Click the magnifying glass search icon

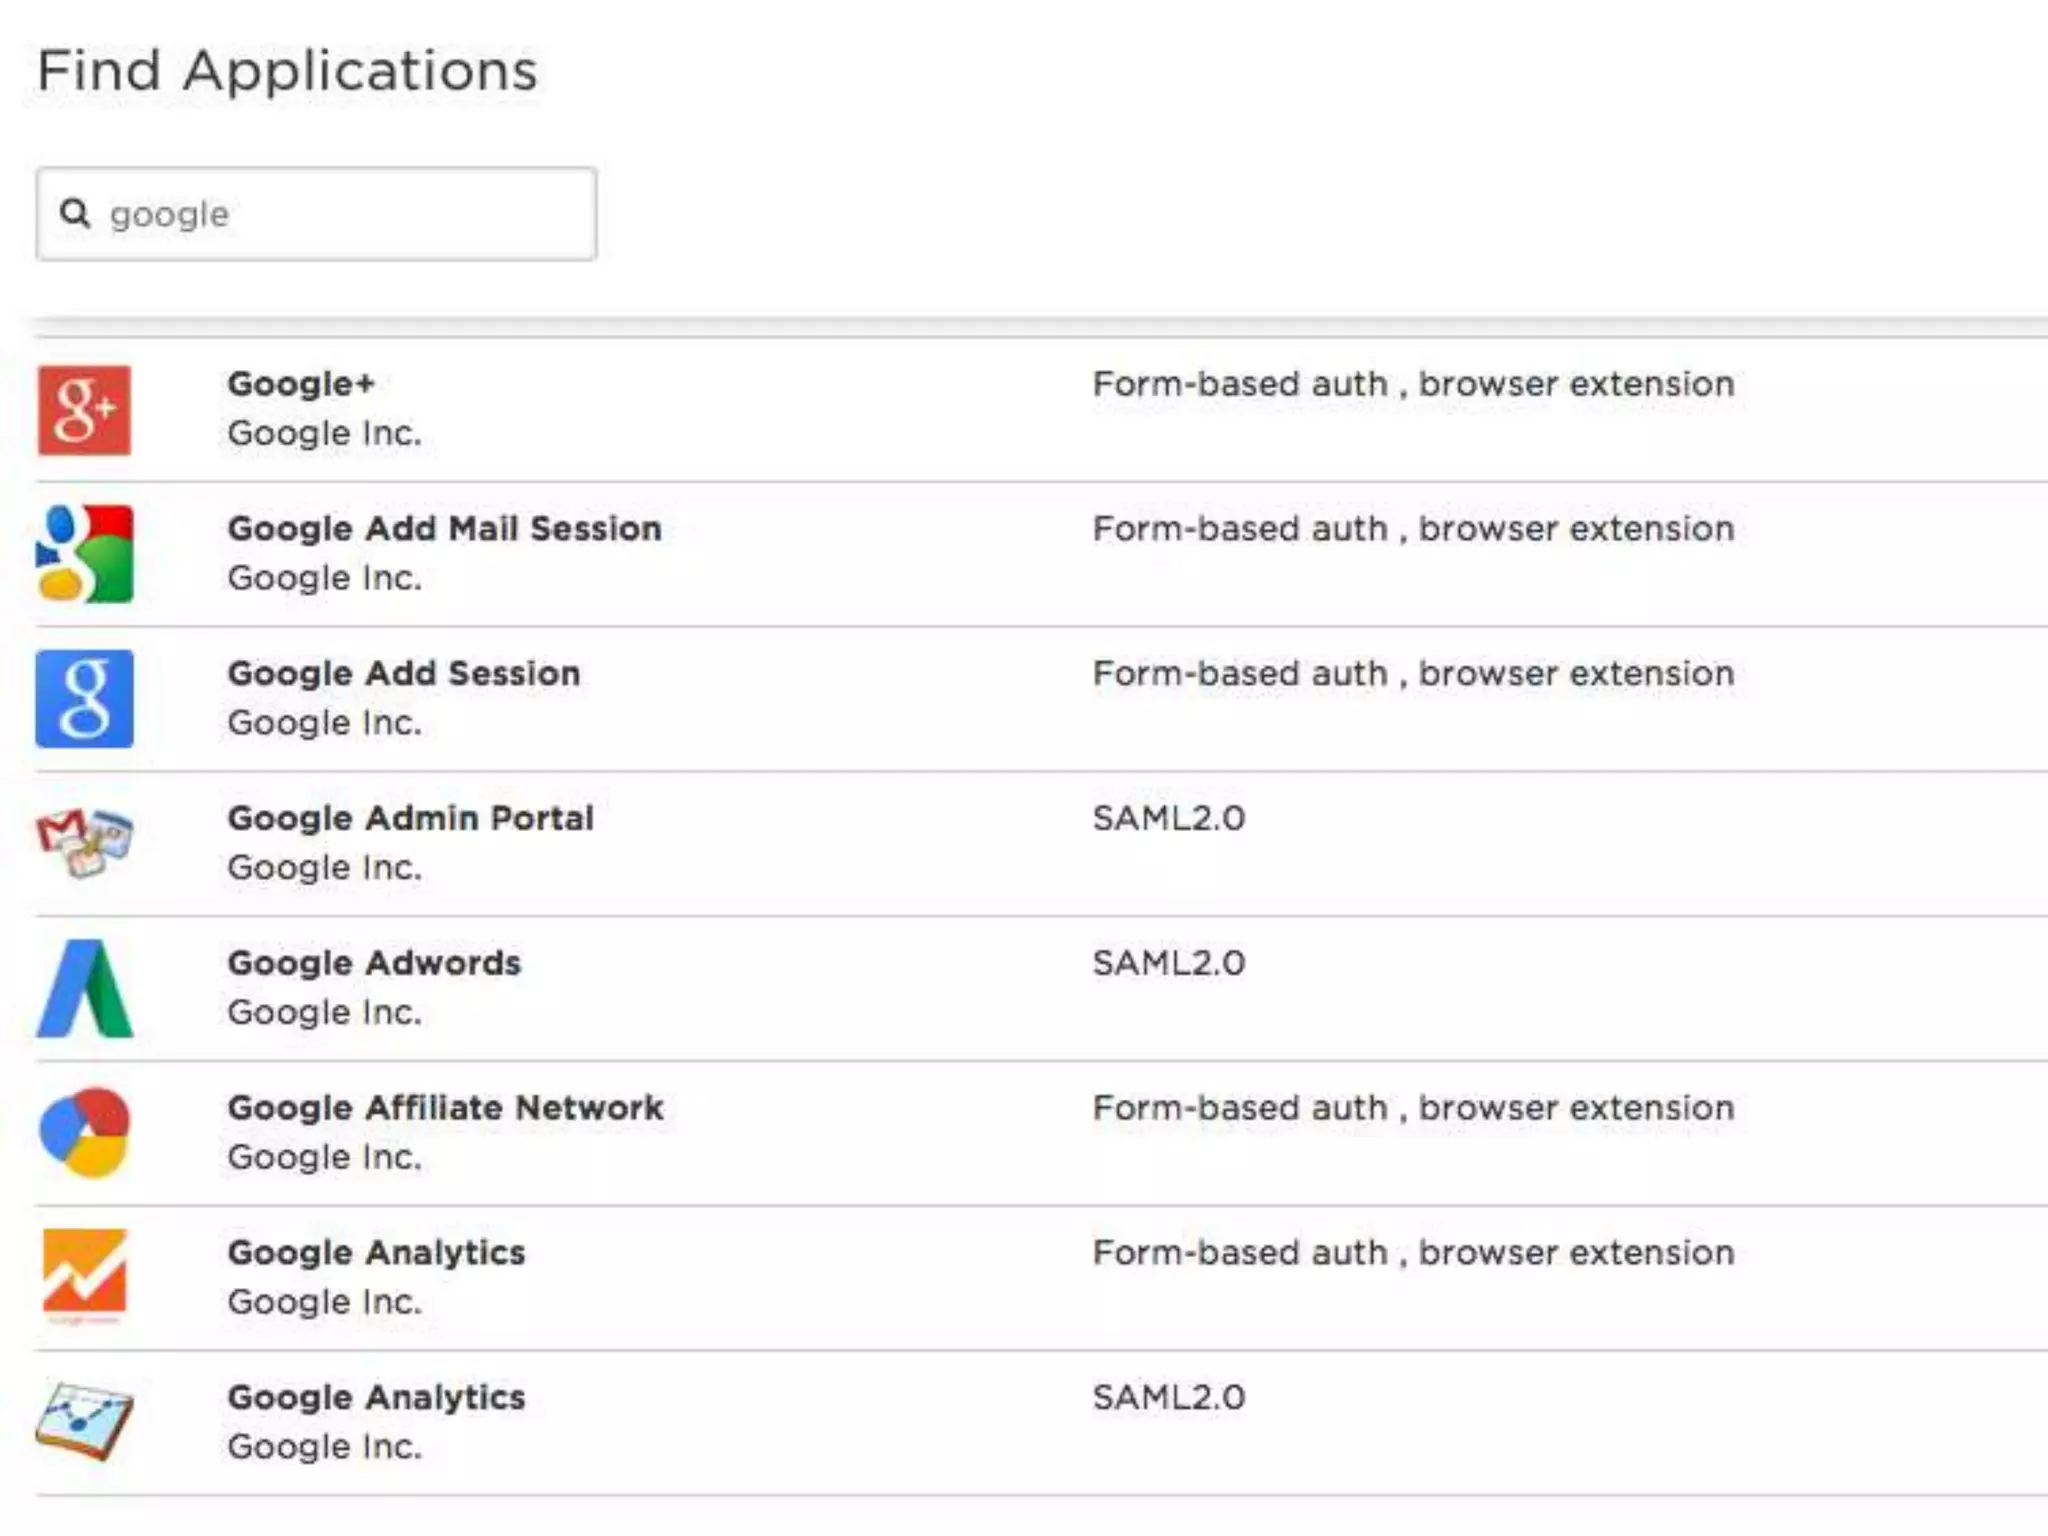(75, 213)
